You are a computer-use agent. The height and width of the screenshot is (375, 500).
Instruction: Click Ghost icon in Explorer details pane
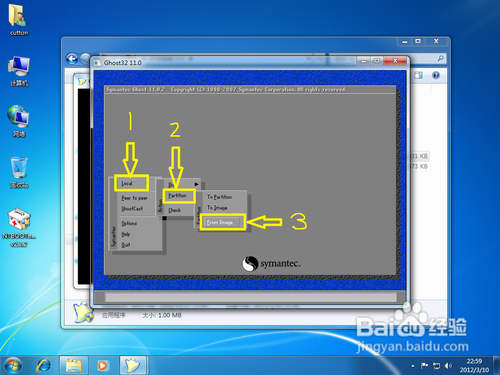(x=84, y=313)
